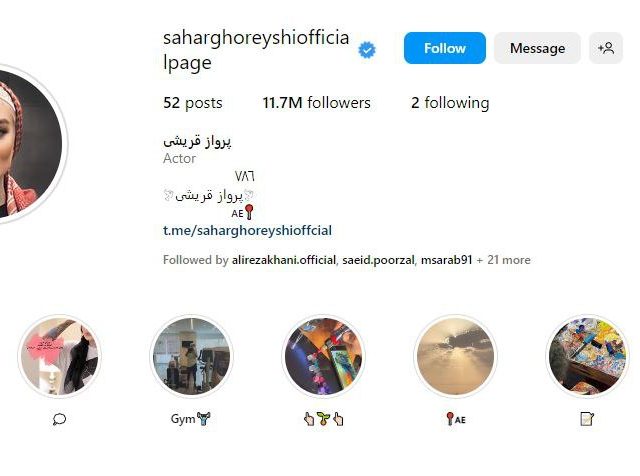640x476 pixels.
Task: Open the speech bubble story highlight
Action: point(60,356)
